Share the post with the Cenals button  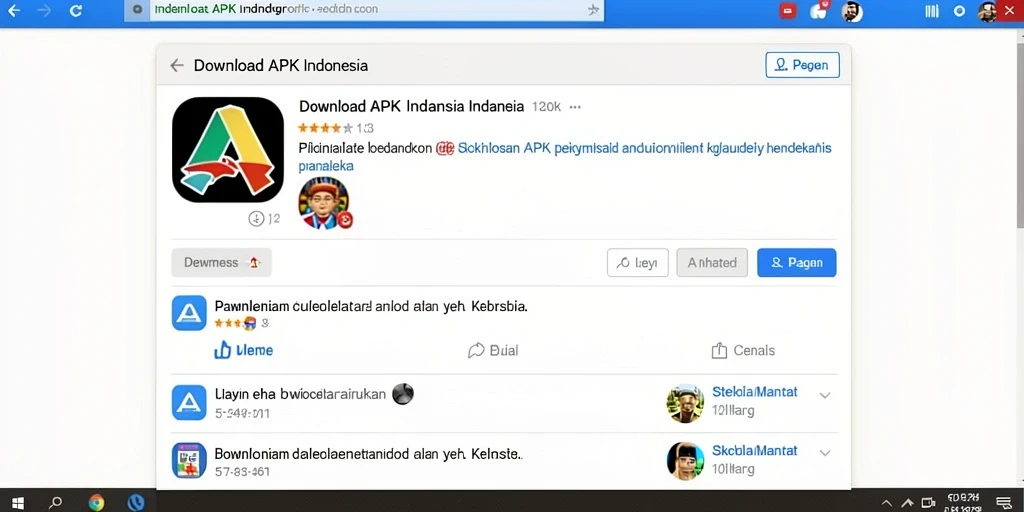coord(743,351)
